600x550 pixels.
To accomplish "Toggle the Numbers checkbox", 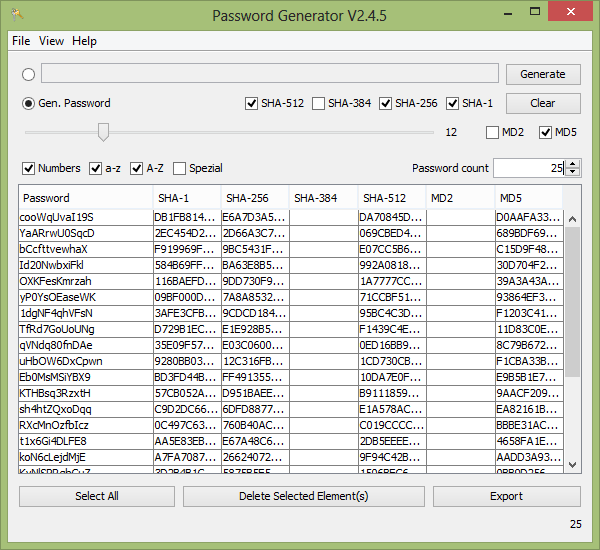I will (x=28, y=168).
